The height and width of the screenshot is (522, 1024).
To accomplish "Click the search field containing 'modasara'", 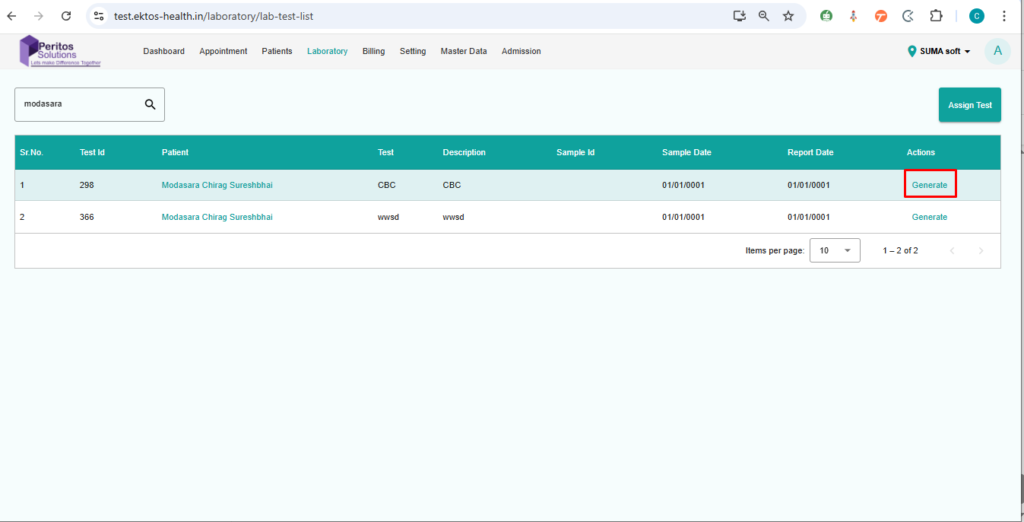I will click(80, 104).
